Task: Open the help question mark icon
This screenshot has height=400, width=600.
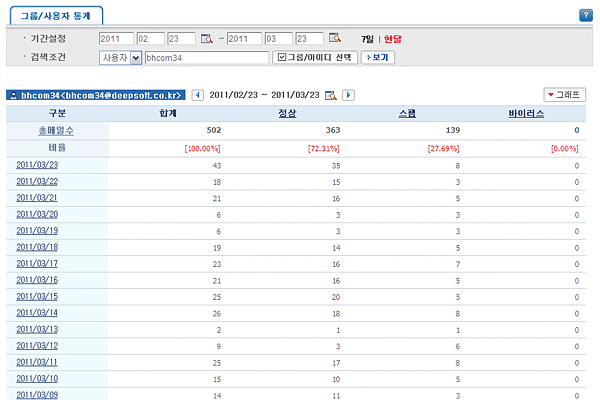Action: click(585, 15)
